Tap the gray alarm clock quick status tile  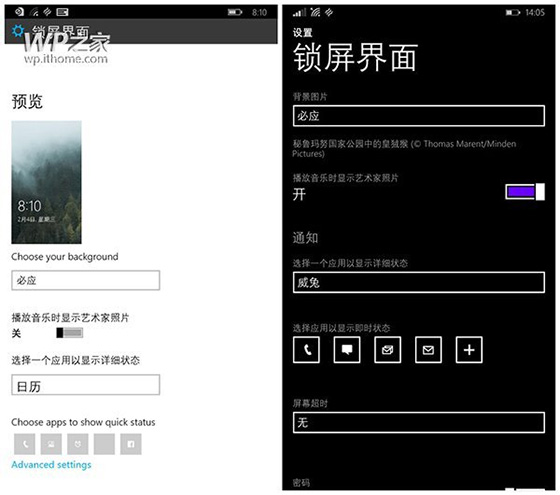[78, 444]
